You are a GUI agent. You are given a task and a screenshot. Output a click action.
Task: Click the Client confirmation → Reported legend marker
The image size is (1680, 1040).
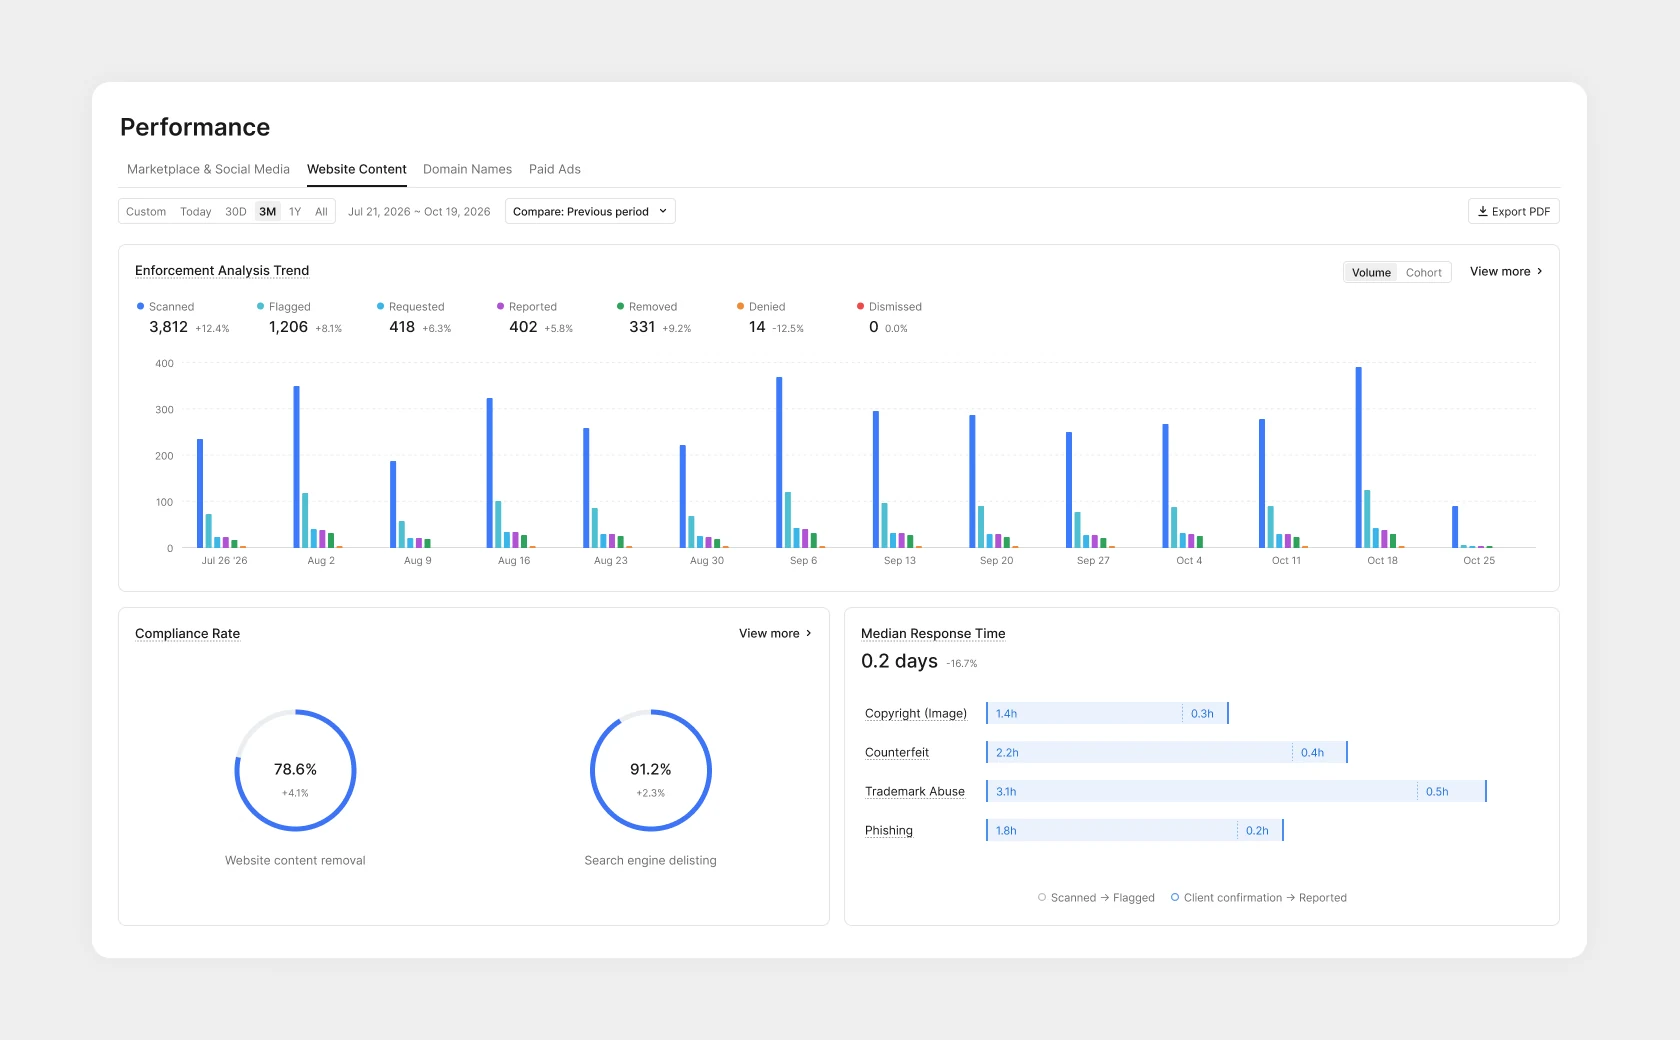(1175, 897)
